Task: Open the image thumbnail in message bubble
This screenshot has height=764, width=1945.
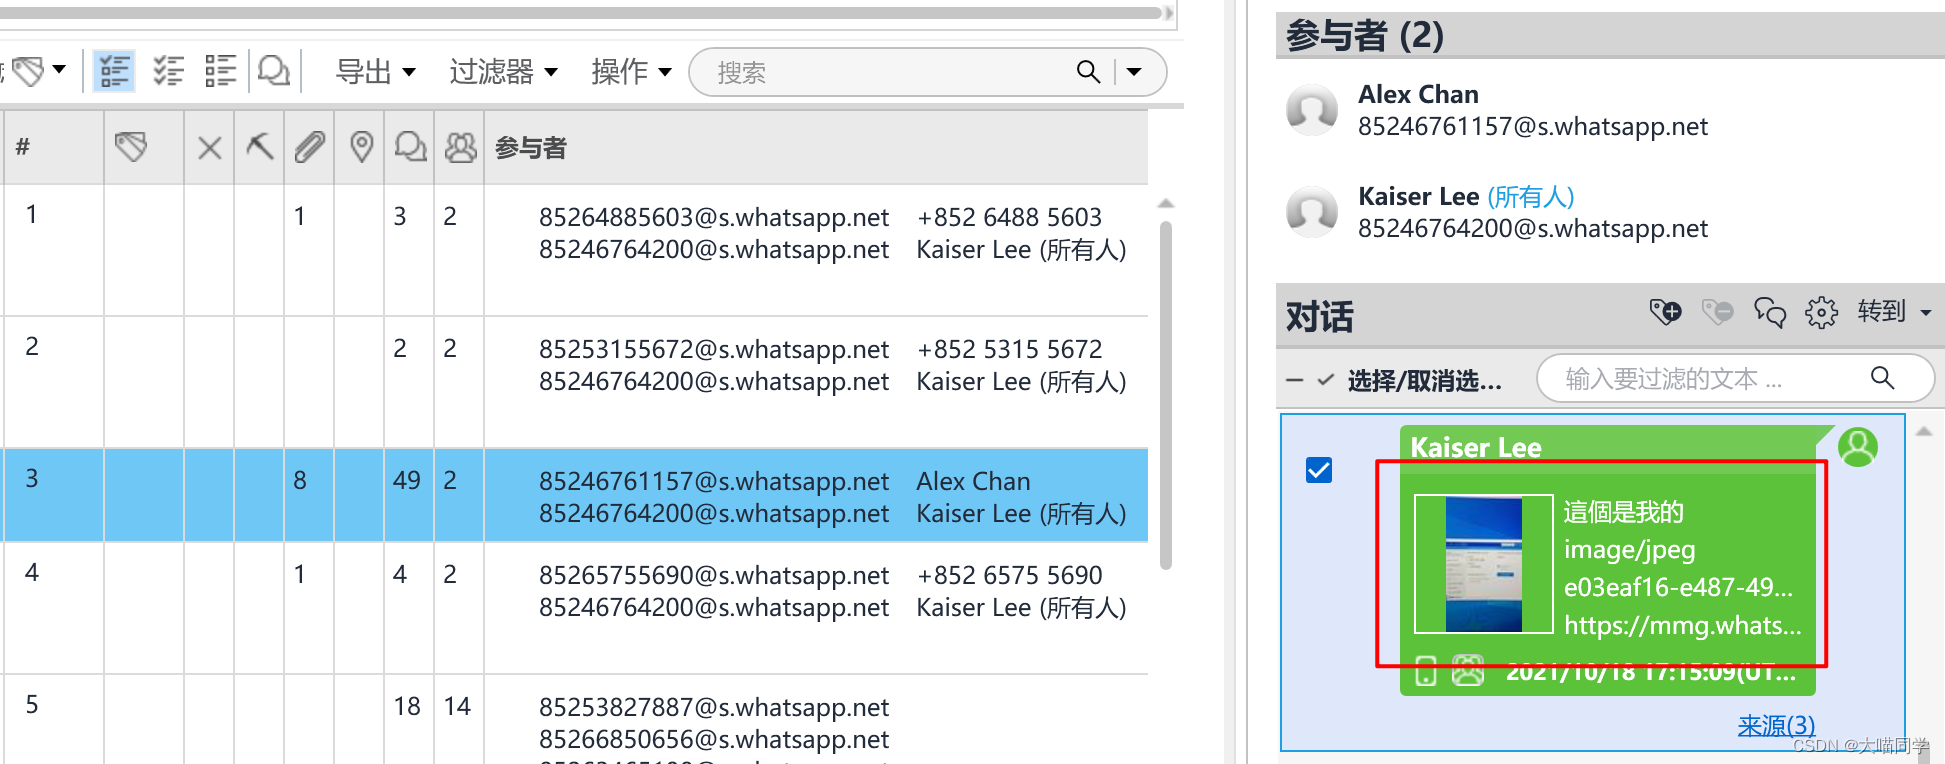Action: click(1484, 565)
